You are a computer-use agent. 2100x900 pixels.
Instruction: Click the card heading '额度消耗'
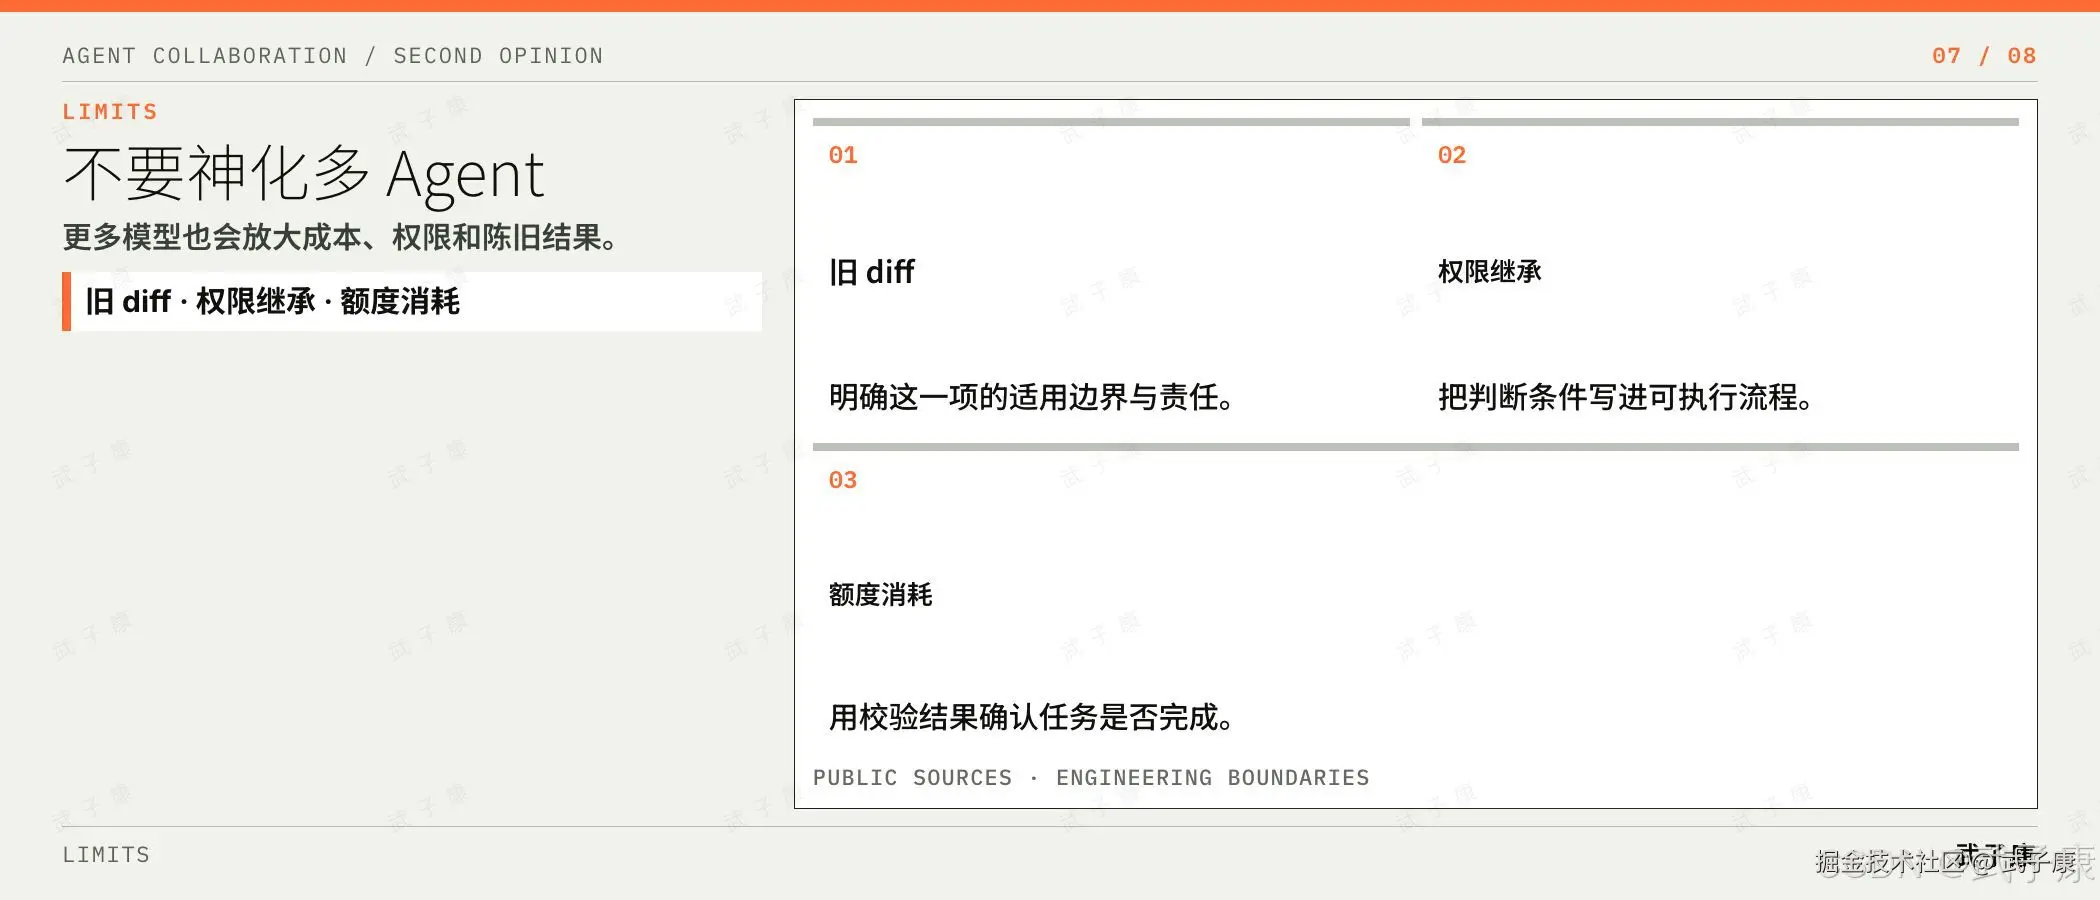[x=881, y=595]
